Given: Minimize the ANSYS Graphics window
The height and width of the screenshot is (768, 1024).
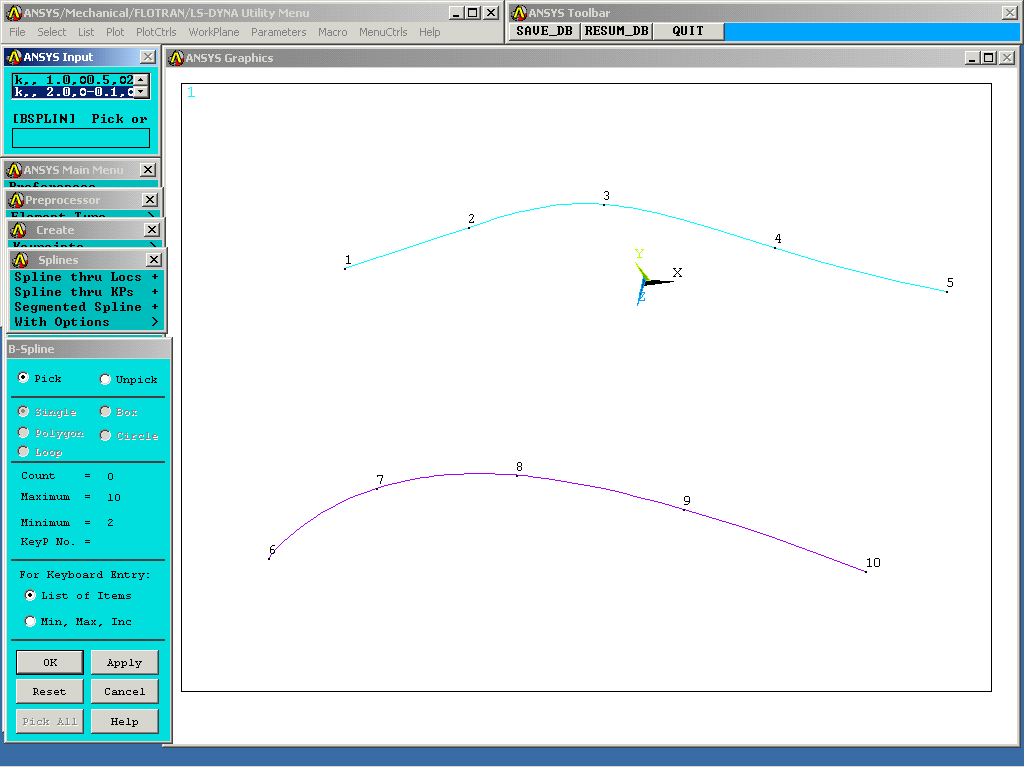Looking at the screenshot, I should coord(972,58).
